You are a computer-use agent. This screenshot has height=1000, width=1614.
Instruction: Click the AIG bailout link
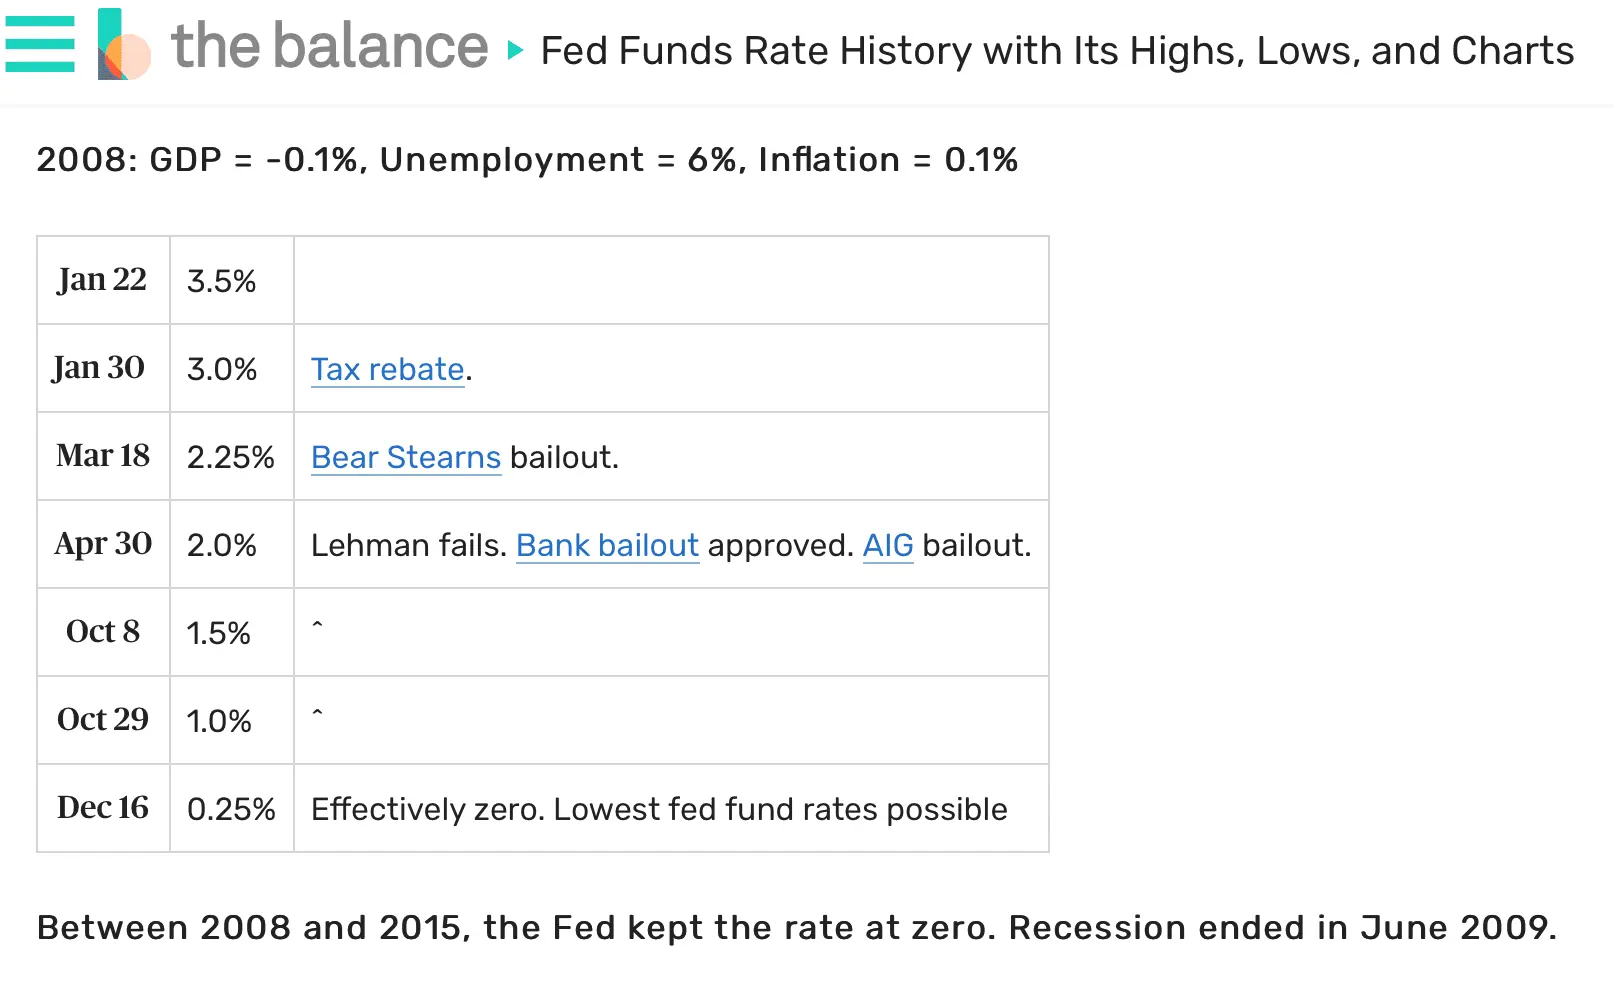point(887,545)
